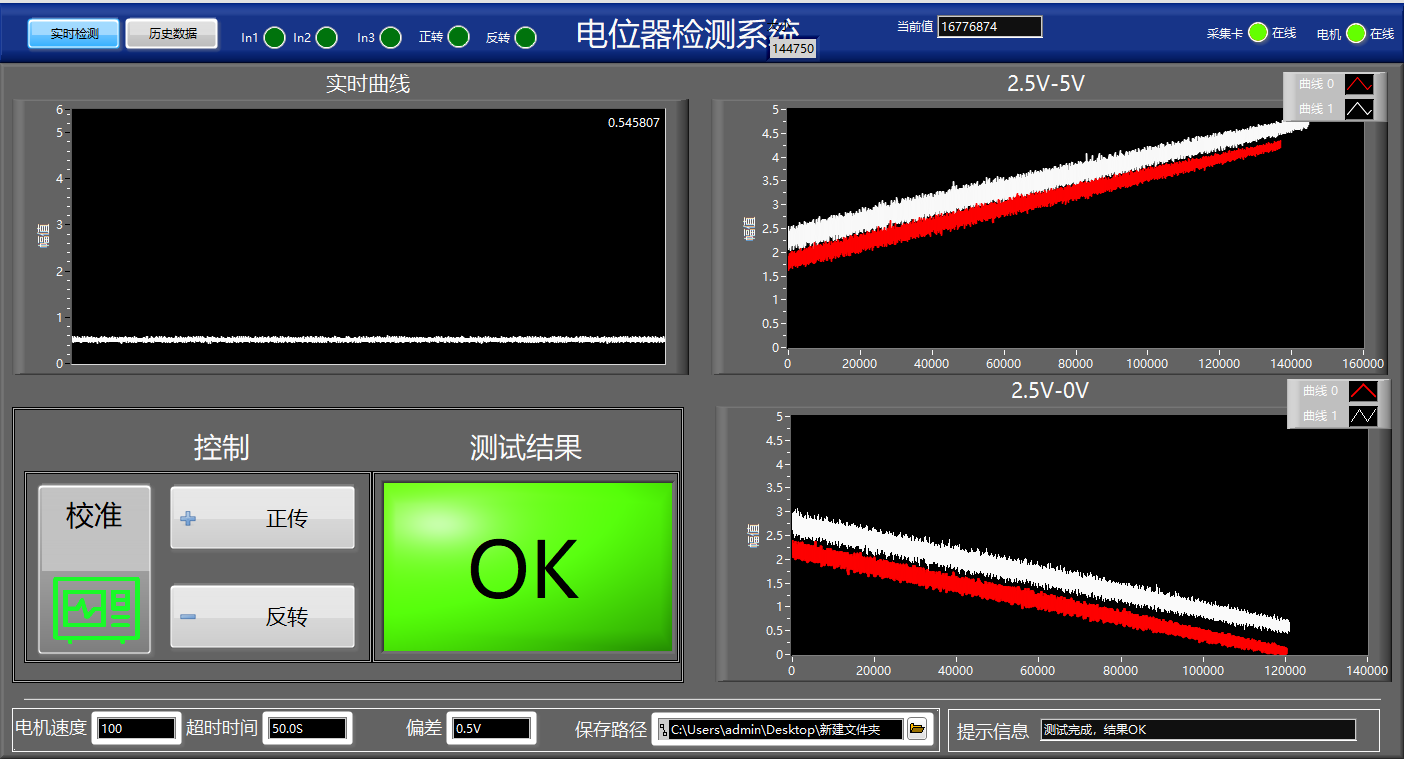Click the 采集卡 online status LED
The image size is (1404, 759).
[1258, 33]
